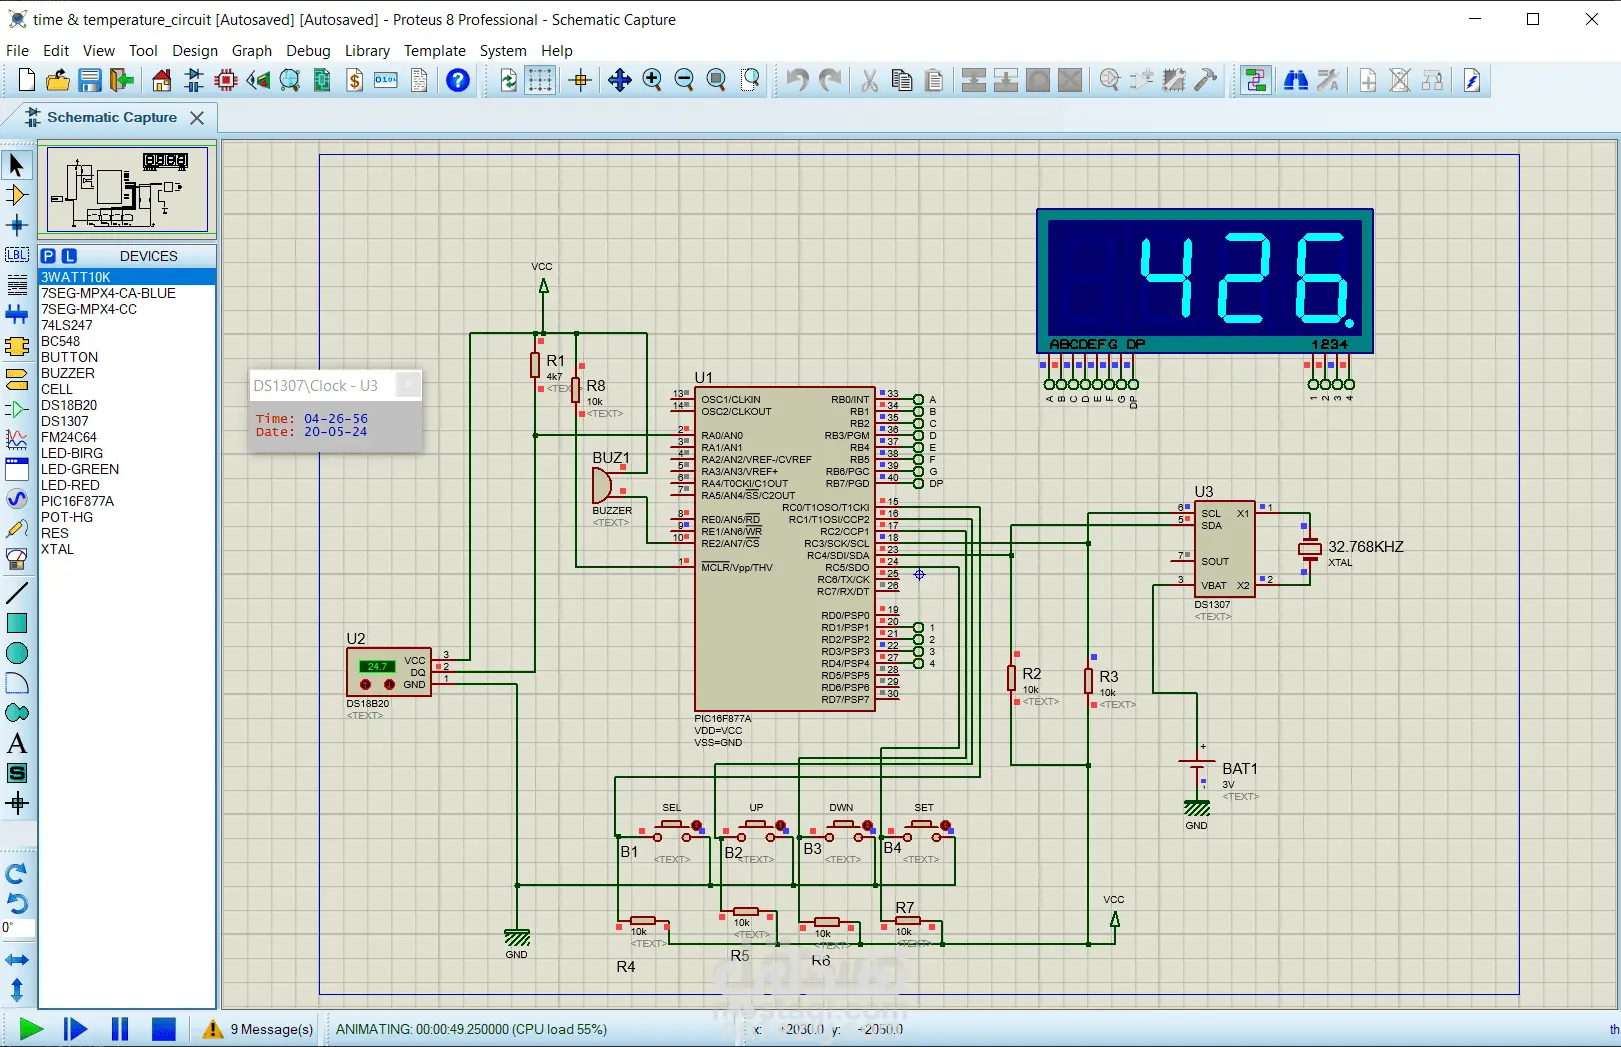Open the Library menu
Image resolution: width=1621 pixels, height=1047 pixels.
click(367, 51)
